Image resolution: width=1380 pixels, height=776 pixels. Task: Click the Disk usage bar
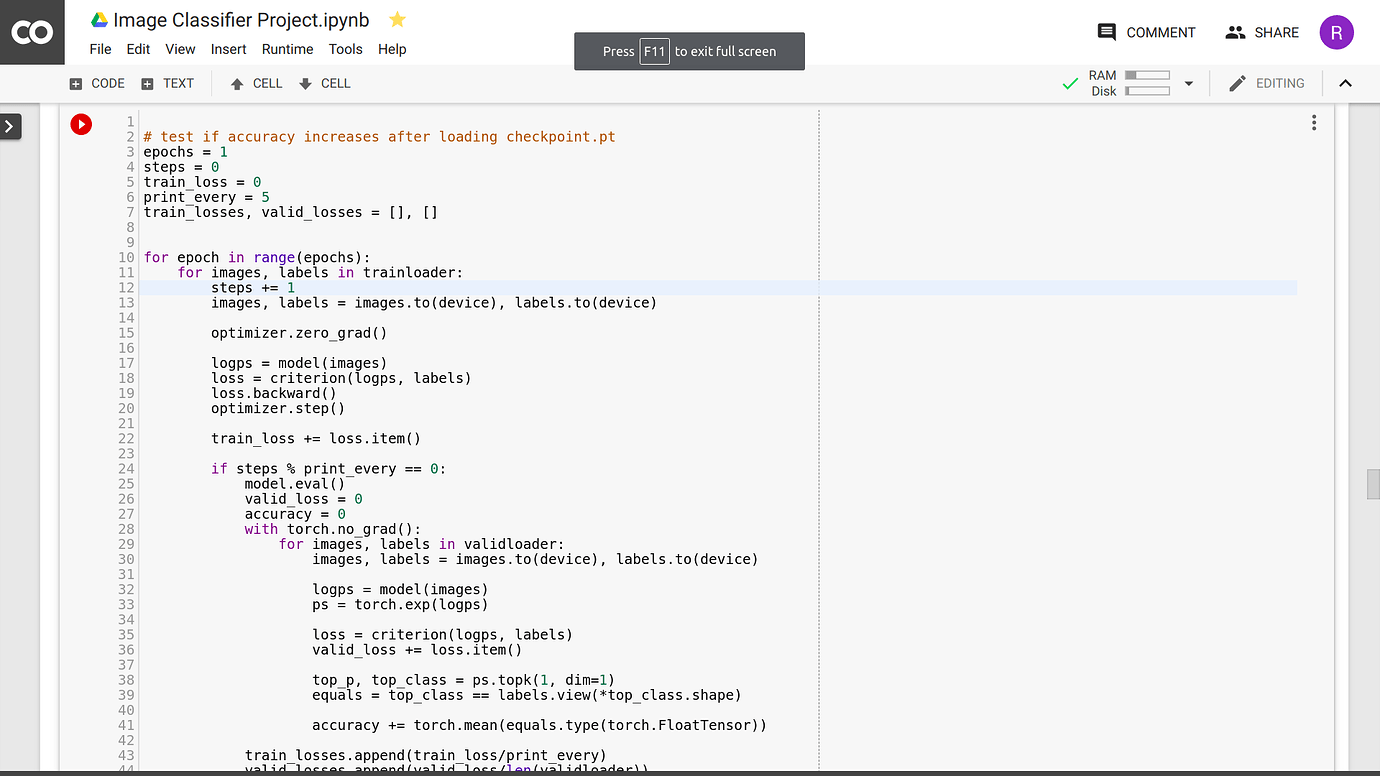click(1147, 91)
